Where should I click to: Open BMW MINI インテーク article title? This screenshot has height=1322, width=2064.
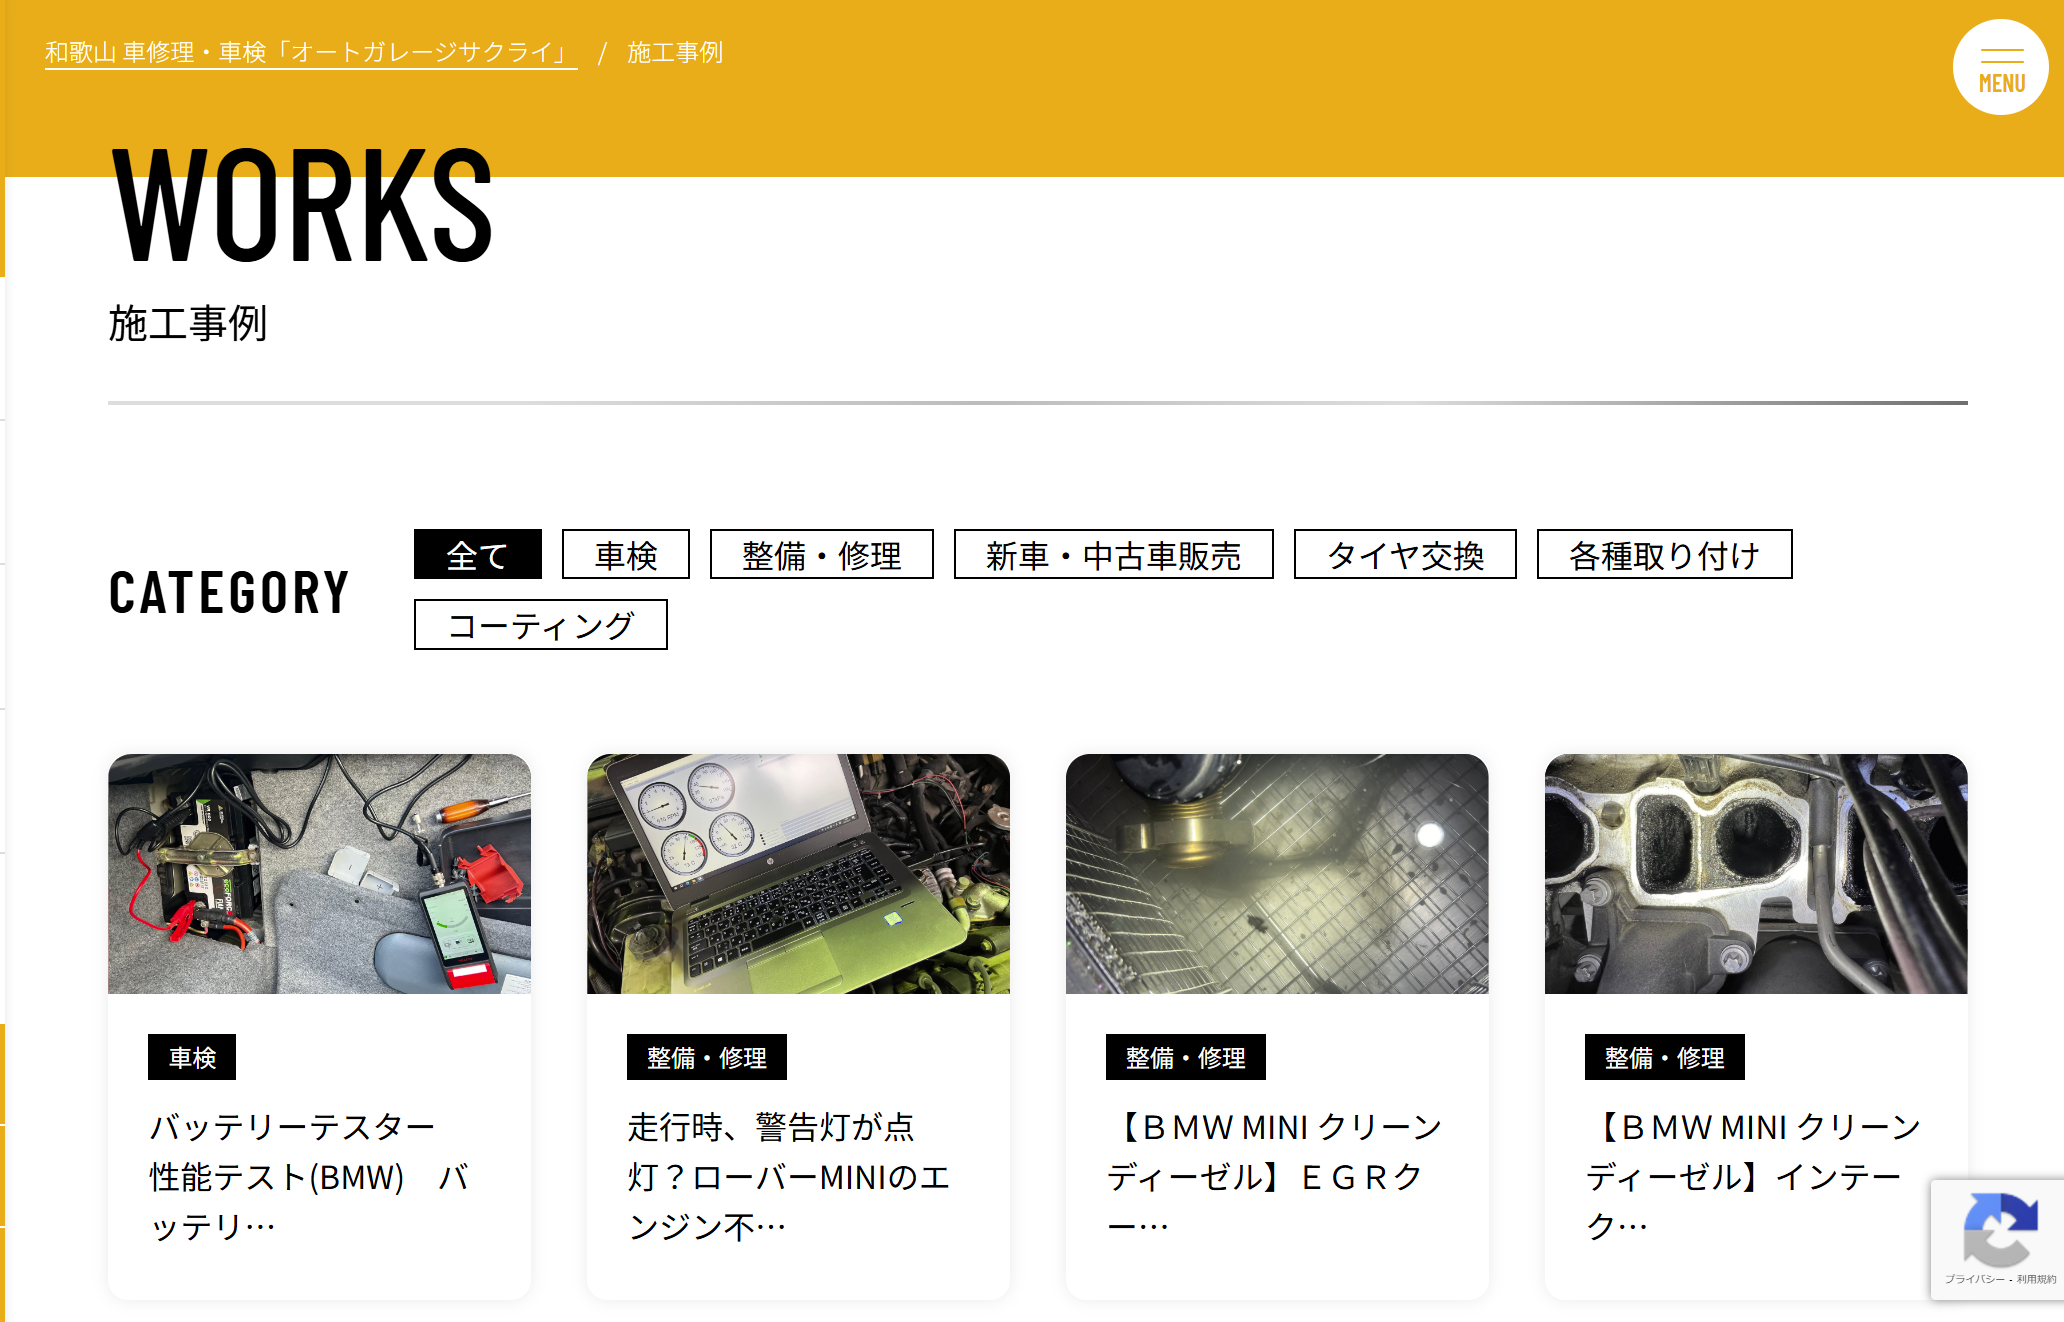tap(1750, 1176)
